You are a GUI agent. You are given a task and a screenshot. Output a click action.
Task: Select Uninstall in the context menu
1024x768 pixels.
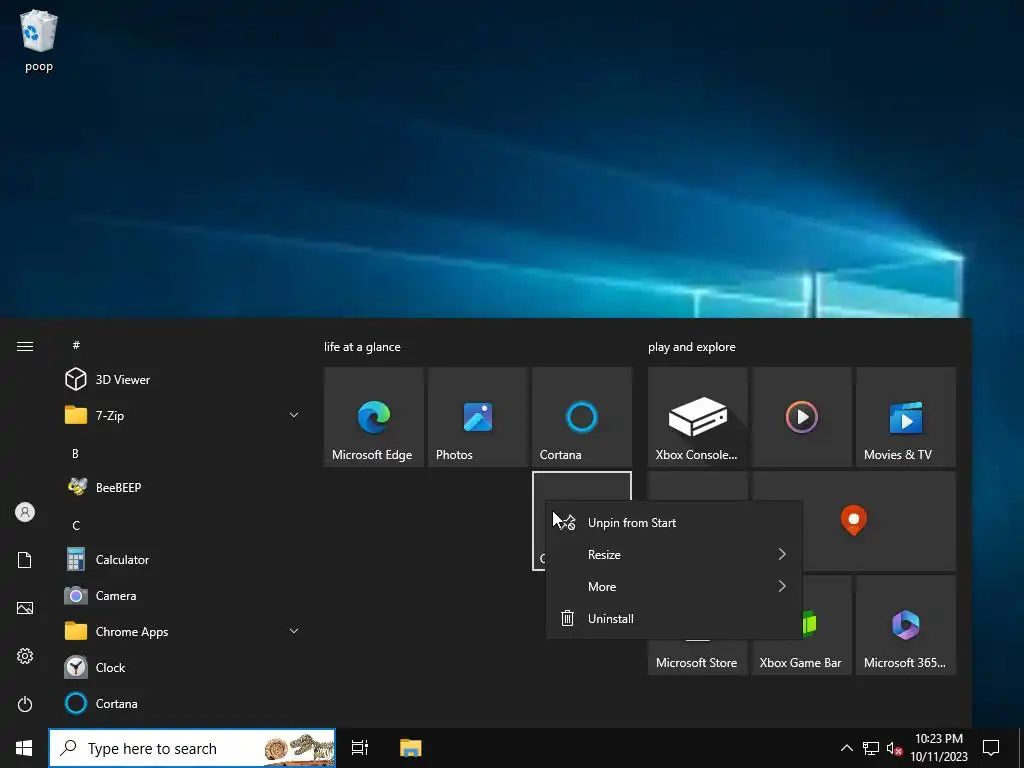[673, 618]
